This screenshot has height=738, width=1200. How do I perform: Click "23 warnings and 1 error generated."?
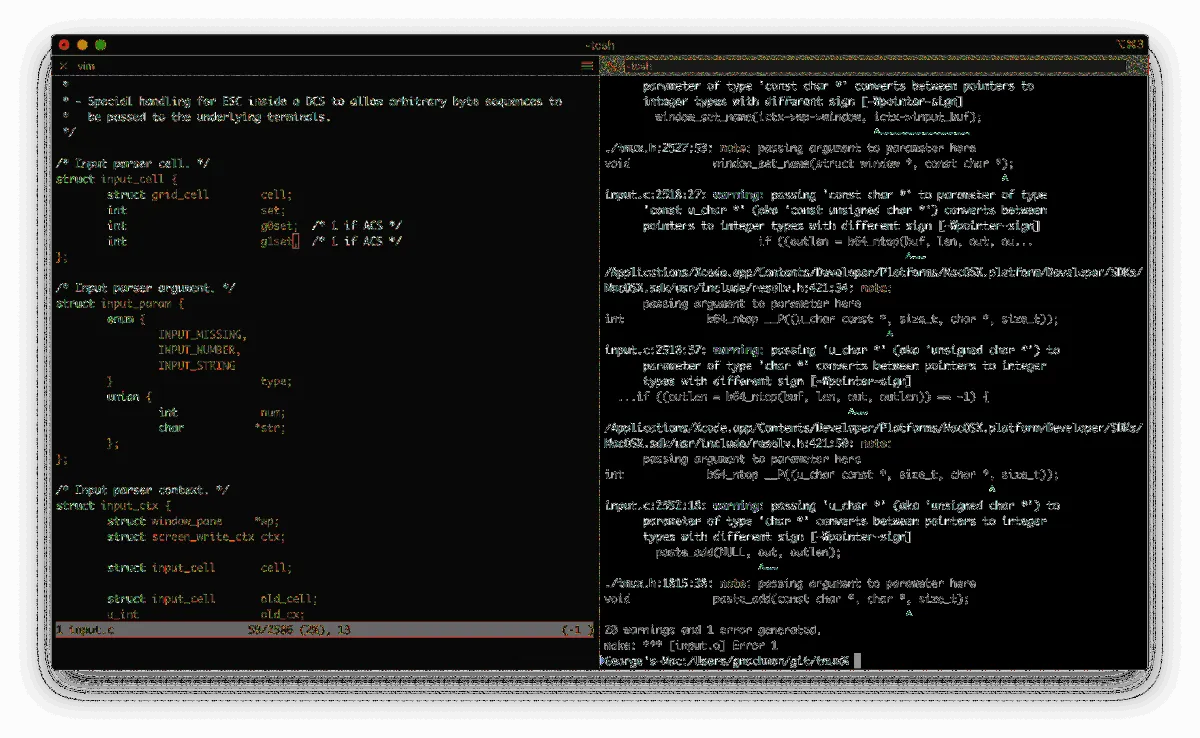(711, 630)
